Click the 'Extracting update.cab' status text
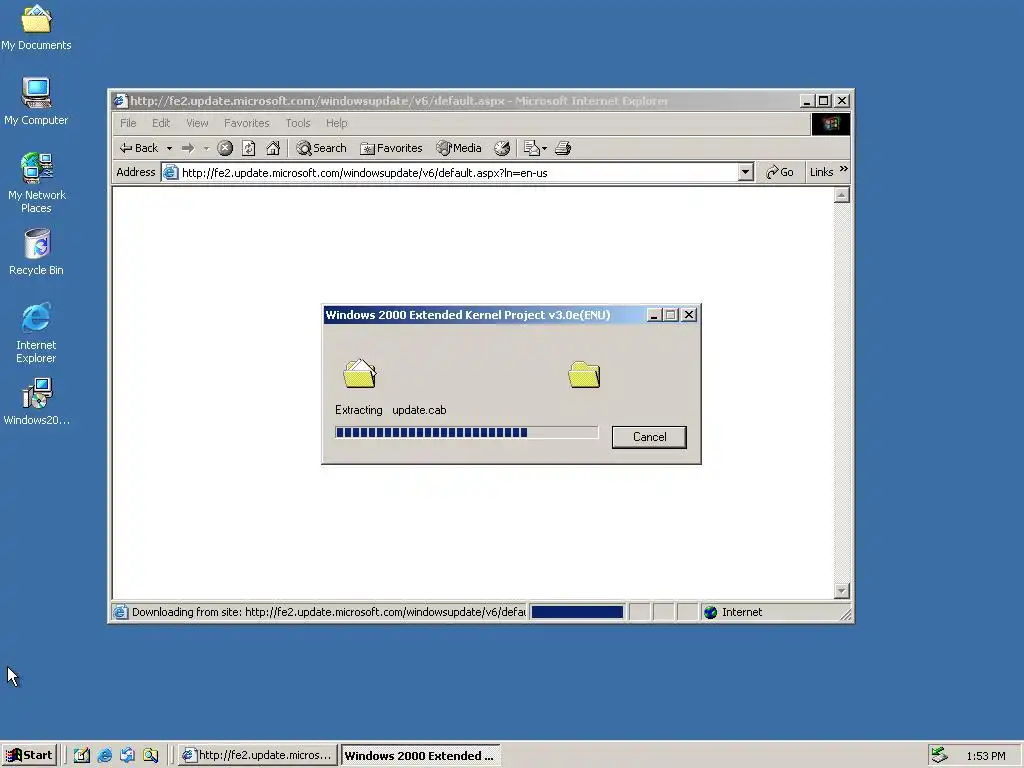The width and height of the screenshot is (1024, 768). (x=391, y=410)
